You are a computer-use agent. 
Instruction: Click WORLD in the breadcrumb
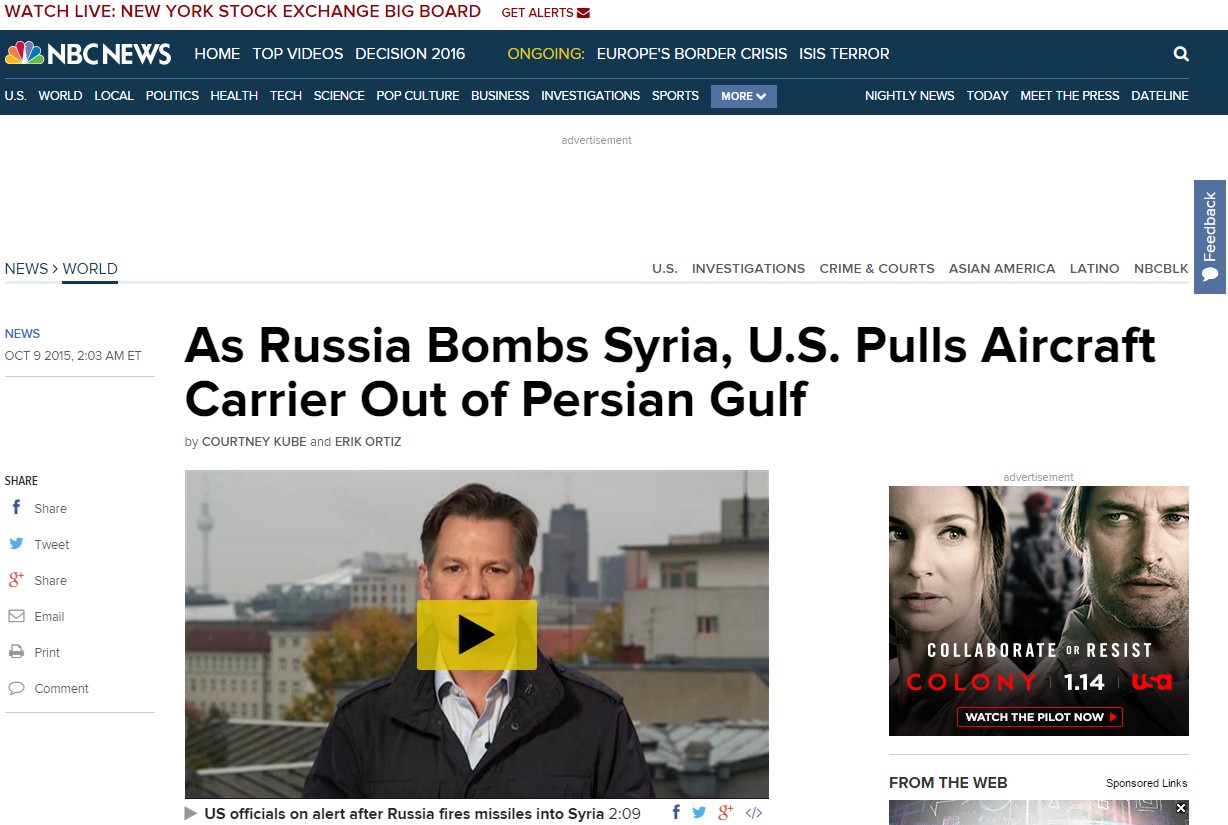90,269
